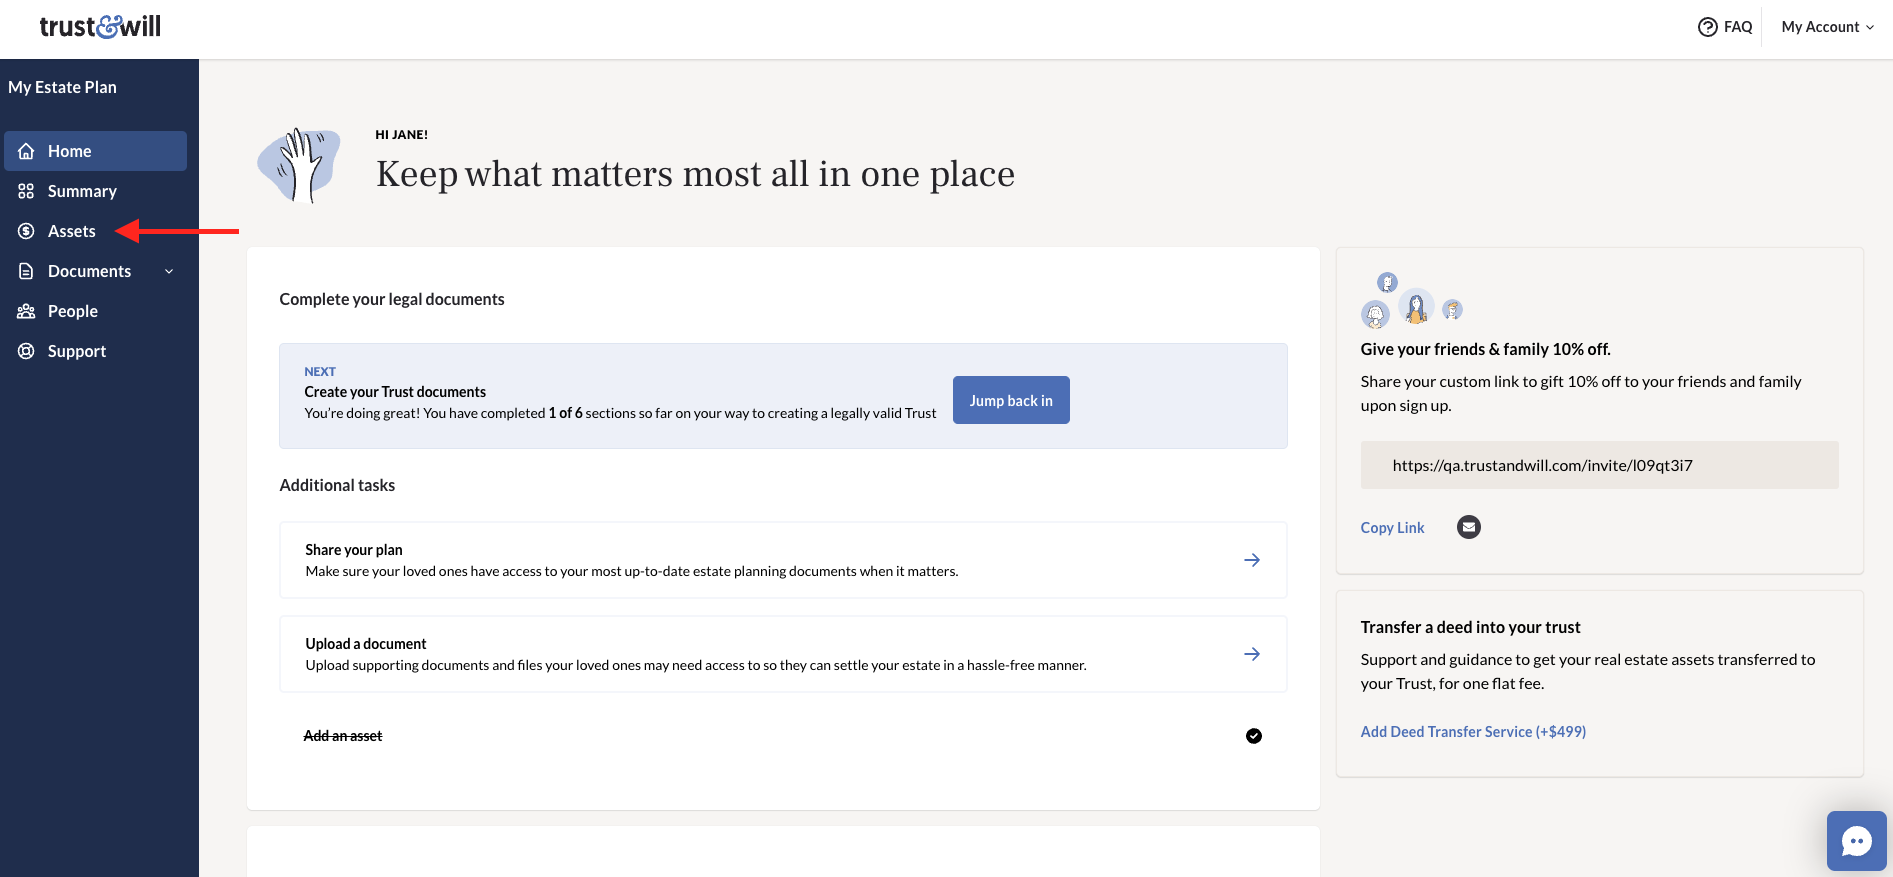Click Give your friends & family 10% off heading
The width and height of the screenshot is (1893, 877).
pyautogui.click(x=1485, y=349)
